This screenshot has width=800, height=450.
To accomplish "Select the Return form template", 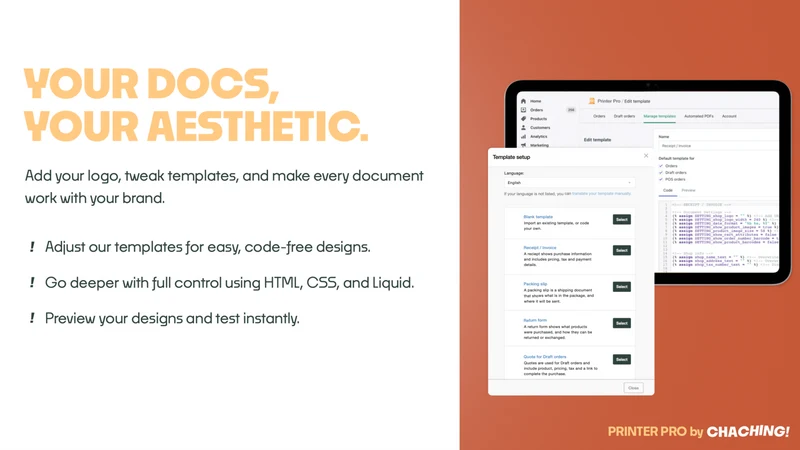I will (621, 323).
